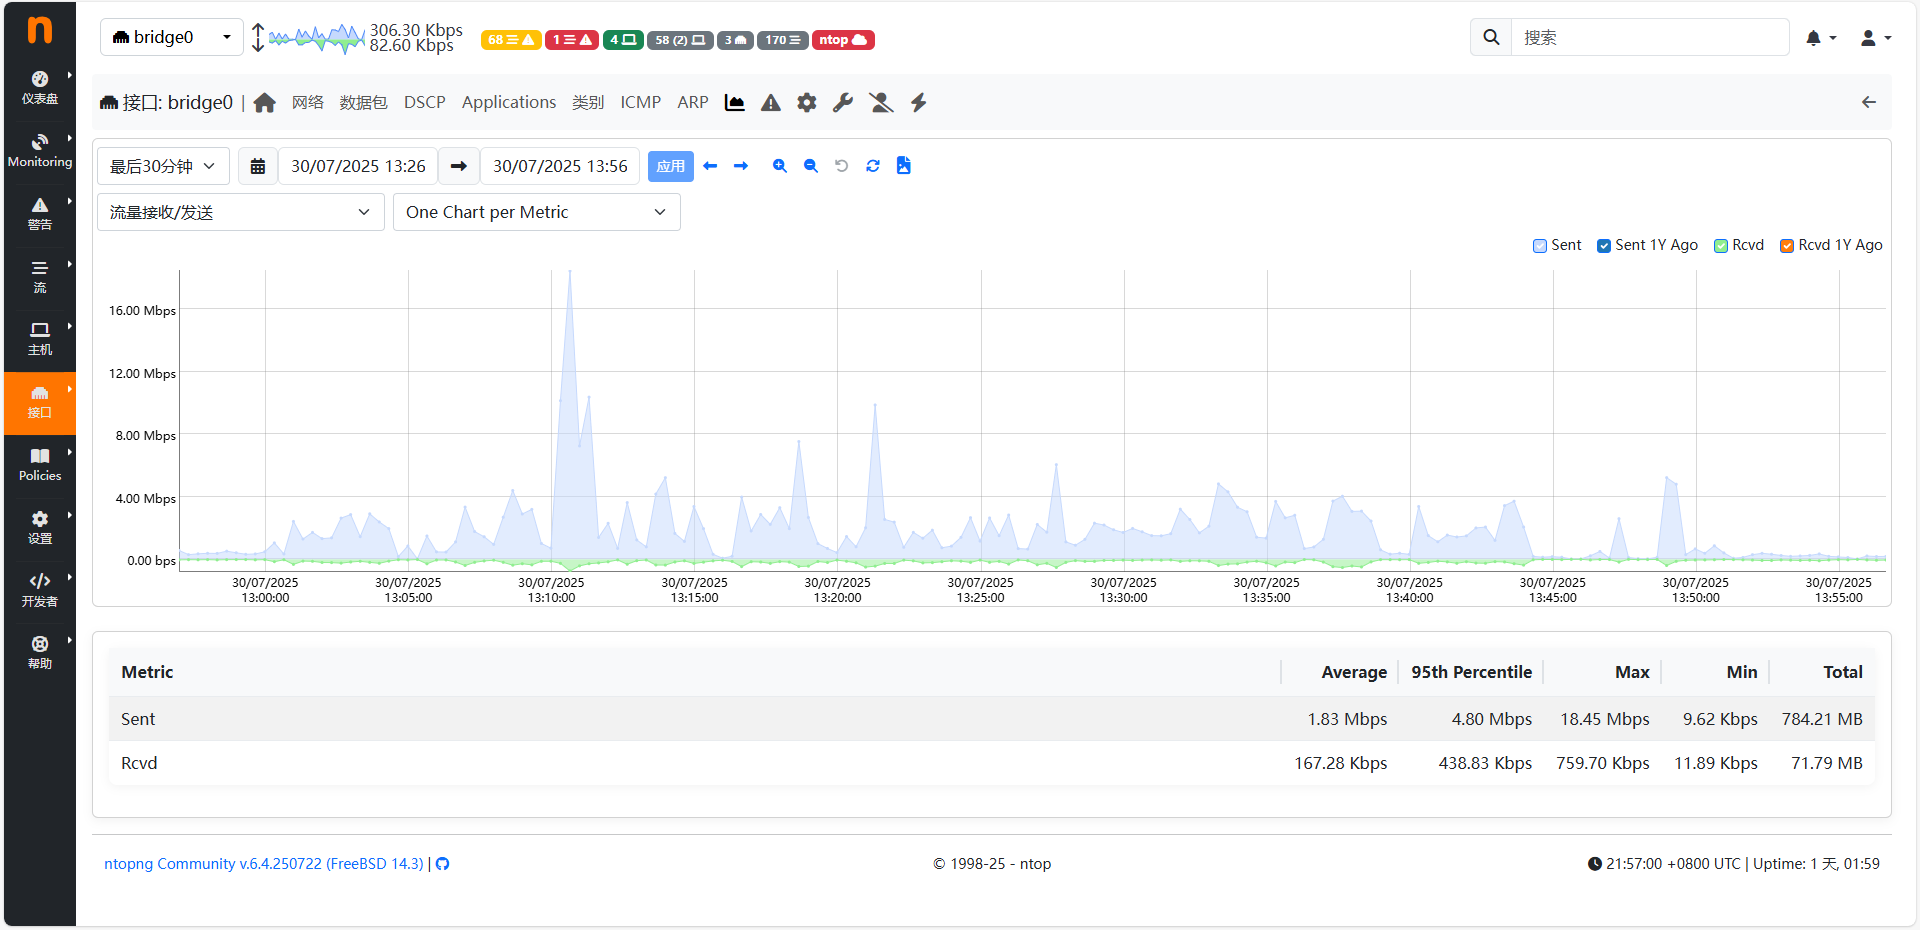The height and width of the screenshot is (930, 1920).
Task: Open the One Chart per Metric dropdown
Action: click(536, 212)
